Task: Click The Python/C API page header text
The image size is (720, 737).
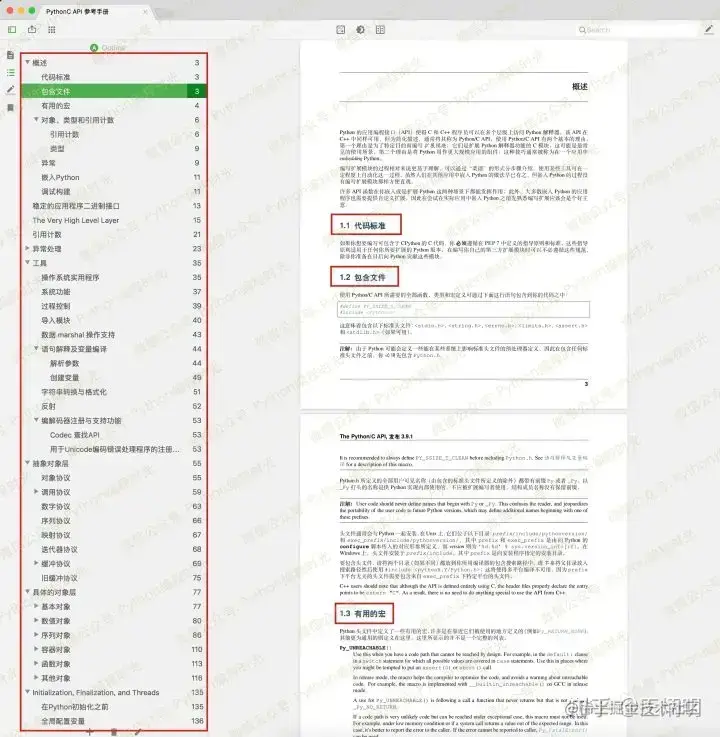Action: point(376,436)
